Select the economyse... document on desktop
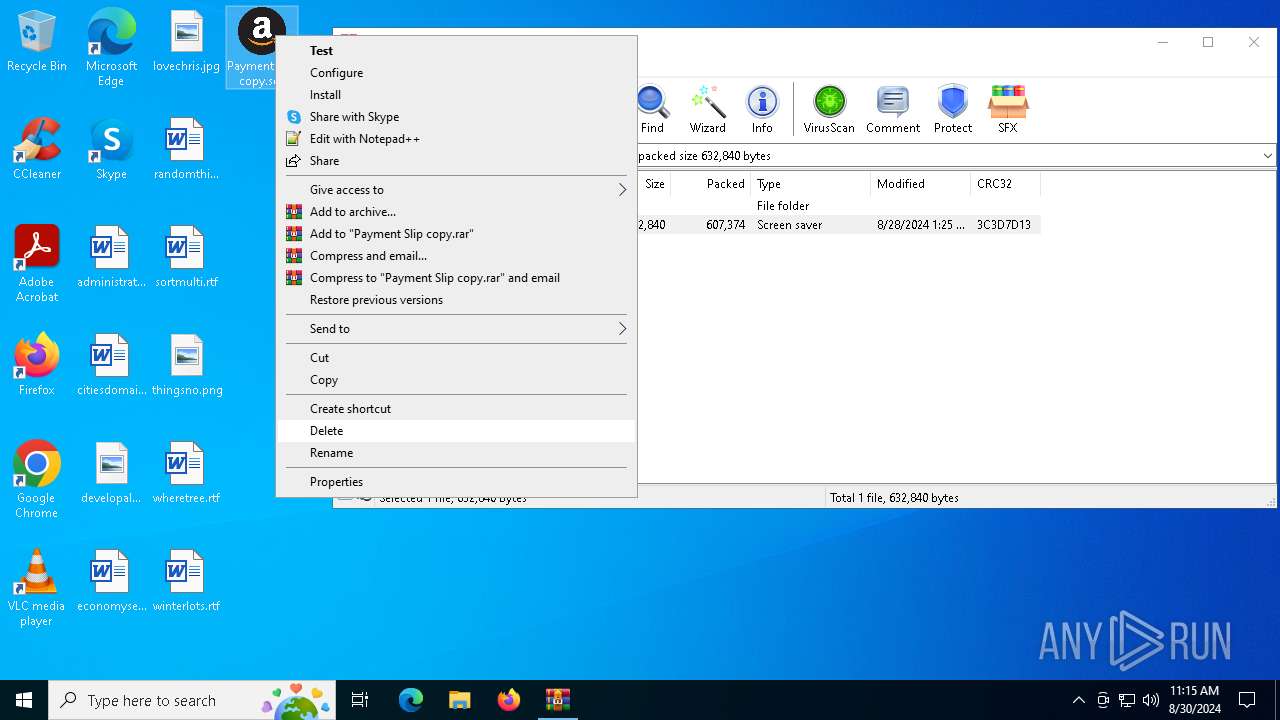 tap(111, 582)
